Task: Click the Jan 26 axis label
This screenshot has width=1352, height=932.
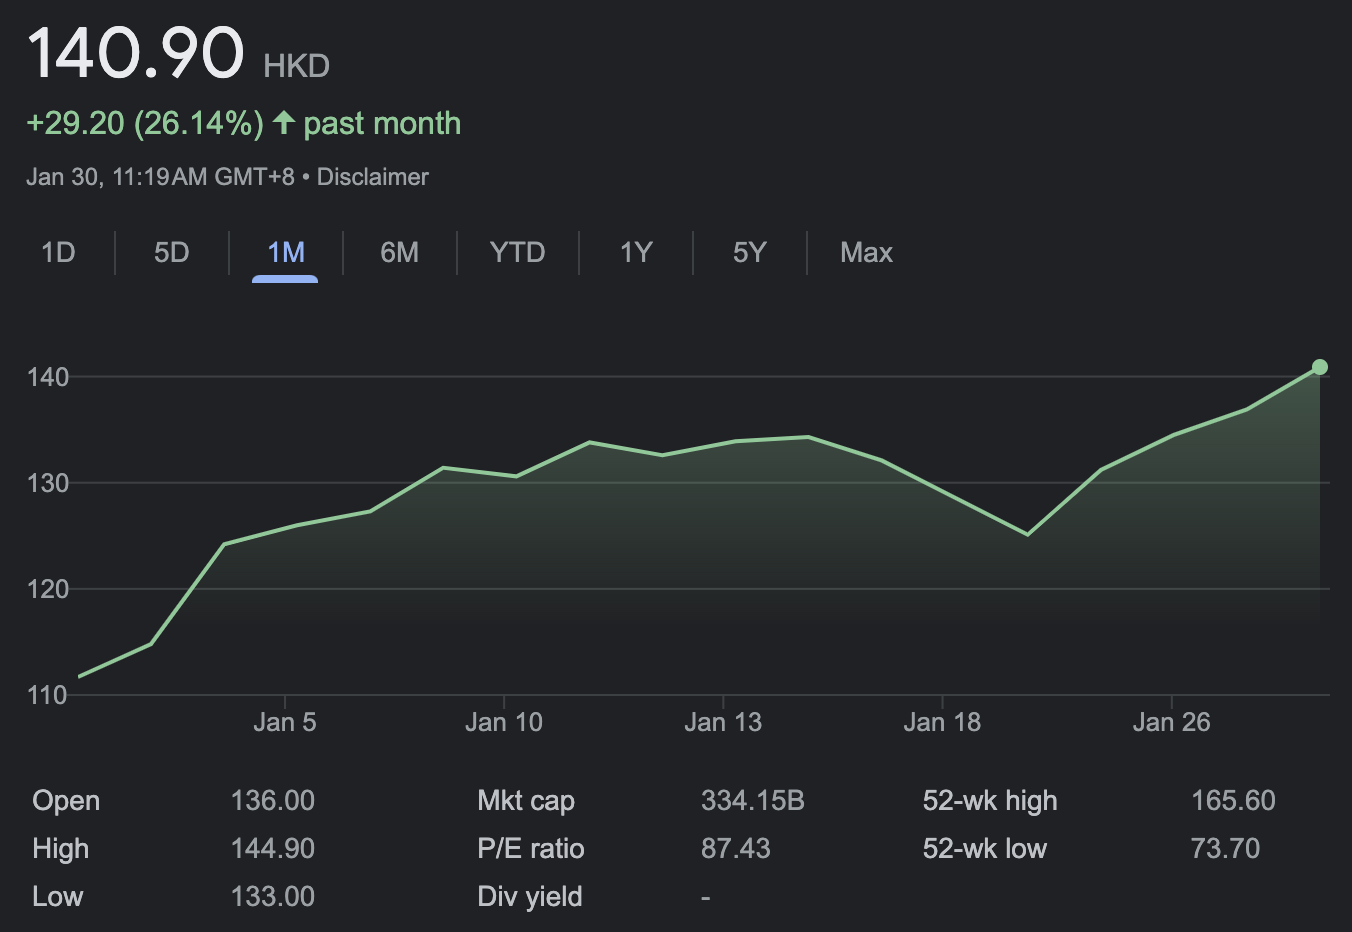Action: tap(1171, 722)
